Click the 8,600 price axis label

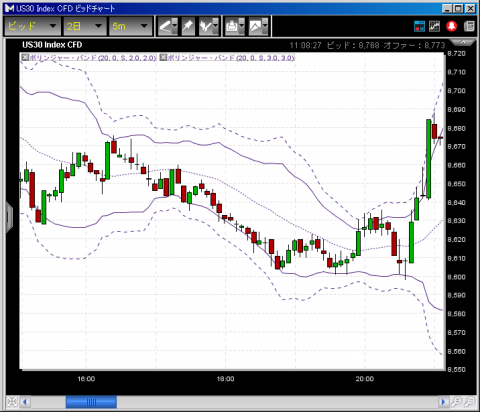pos(456,277)
